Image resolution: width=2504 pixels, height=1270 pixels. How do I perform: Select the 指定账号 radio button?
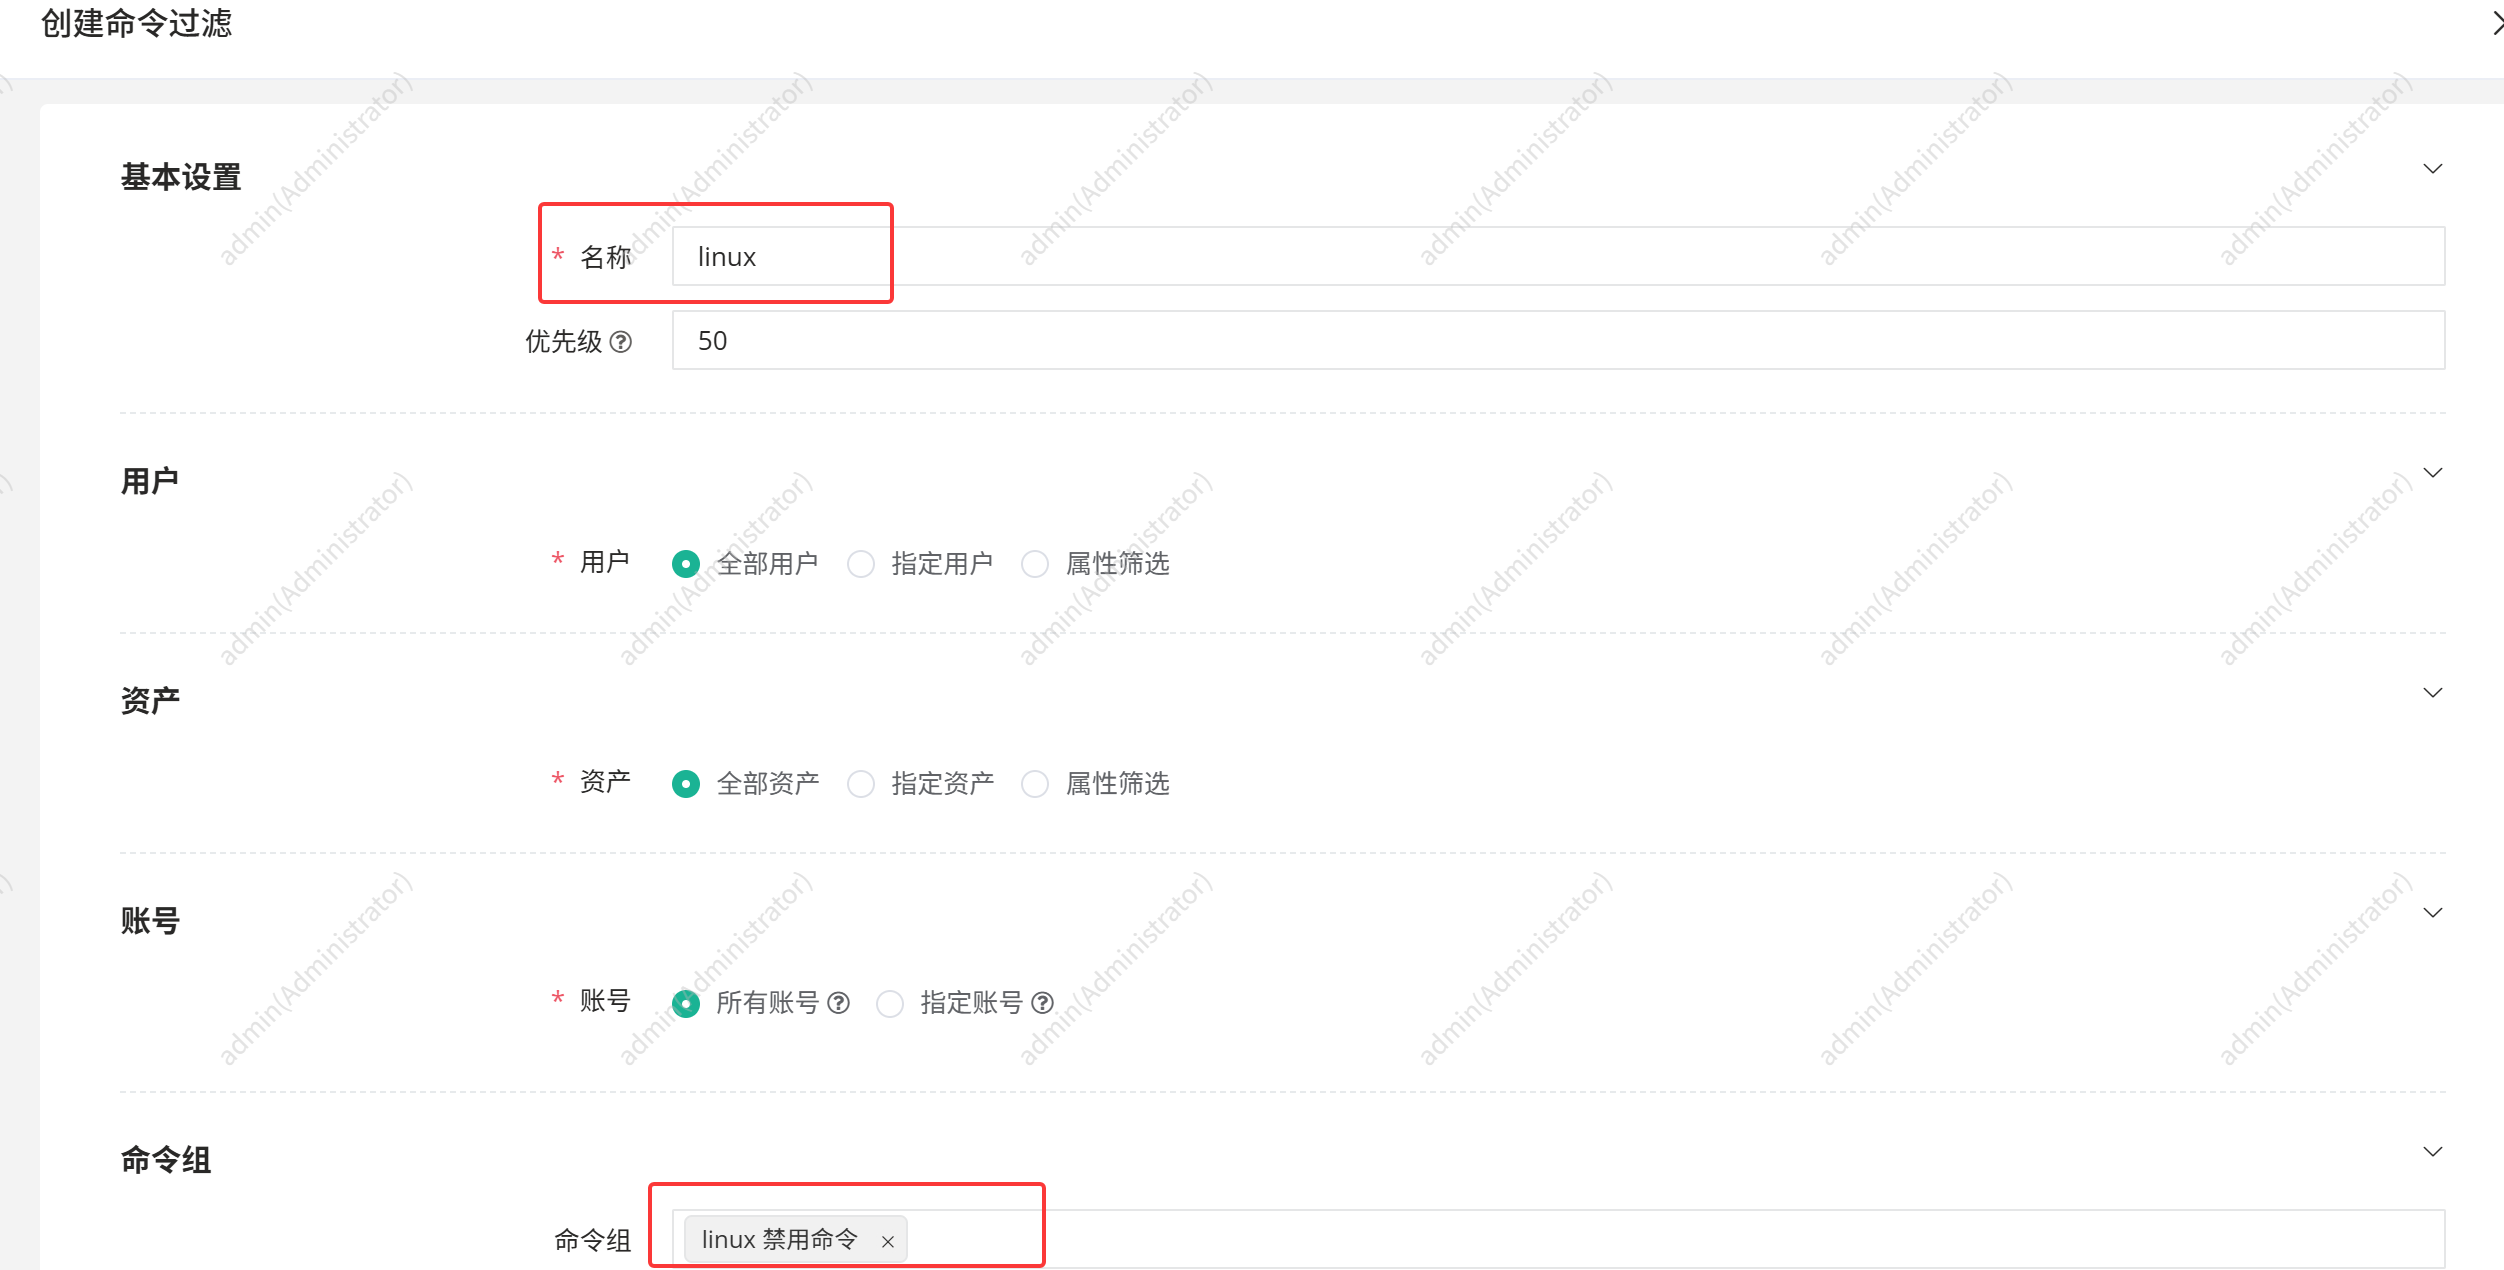click(x=890, y=1003)
